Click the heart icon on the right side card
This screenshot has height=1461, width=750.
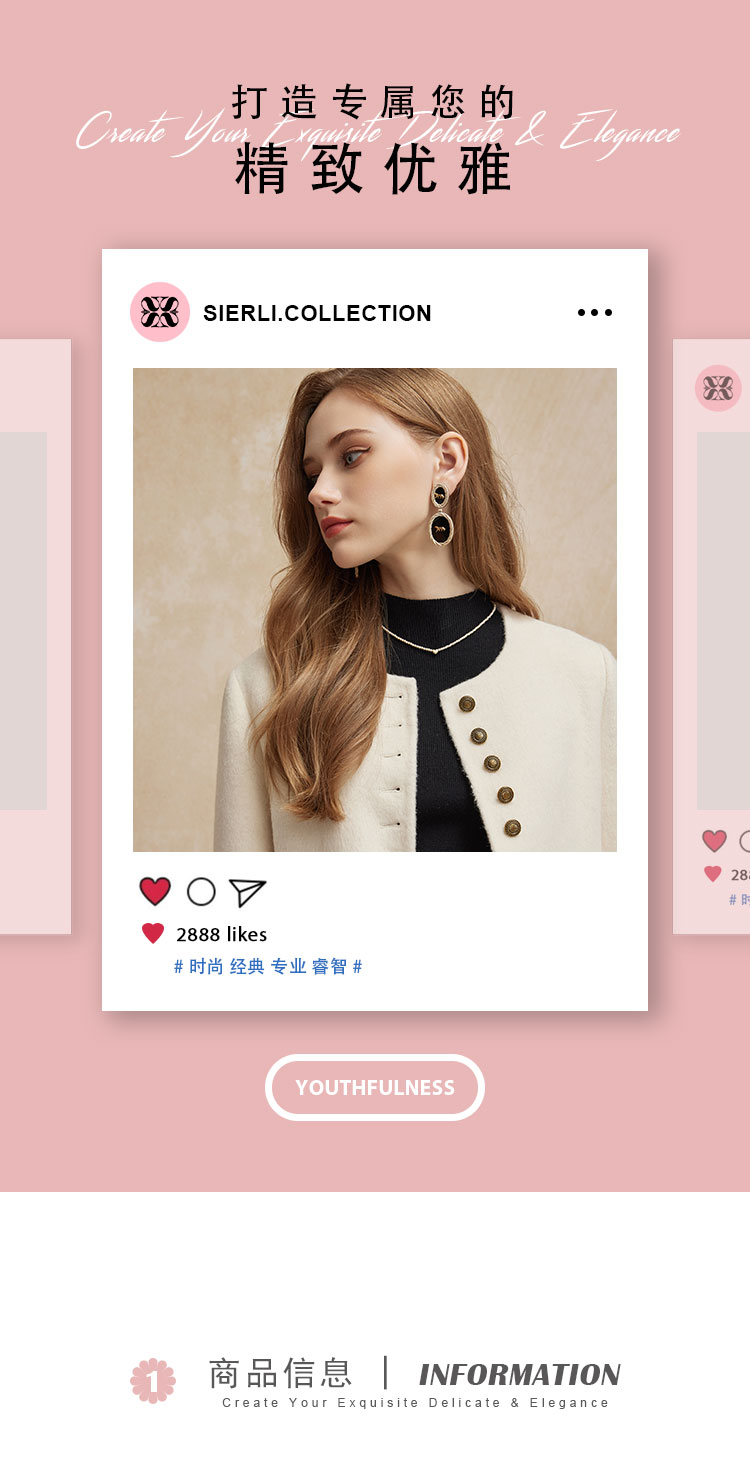pos(714,841)
